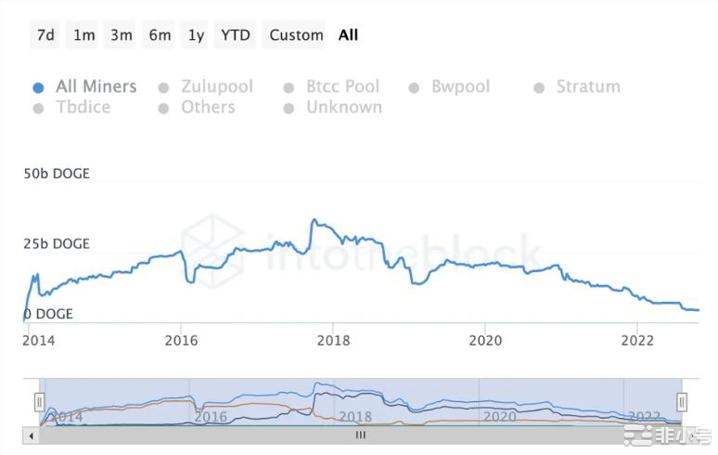The image size is (718, 455).
Task: Enable the Btcc Pool legend series
Action: tap(289, 87)
